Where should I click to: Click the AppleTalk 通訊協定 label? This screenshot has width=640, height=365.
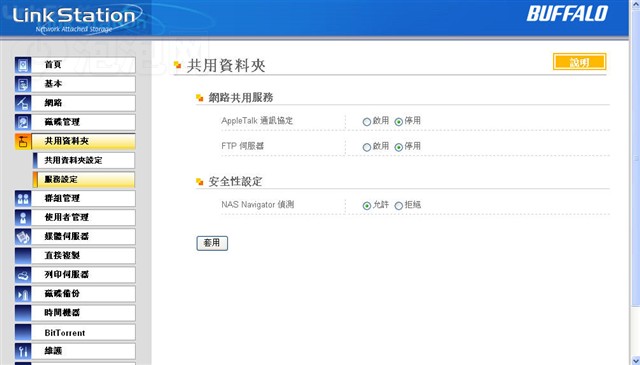pyautogui.click(x=257, y=121)
